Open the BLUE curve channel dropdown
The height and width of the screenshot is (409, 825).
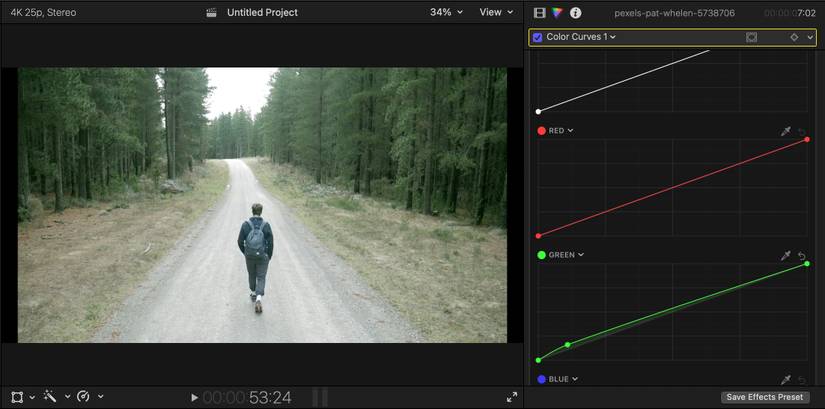point(563,379)
